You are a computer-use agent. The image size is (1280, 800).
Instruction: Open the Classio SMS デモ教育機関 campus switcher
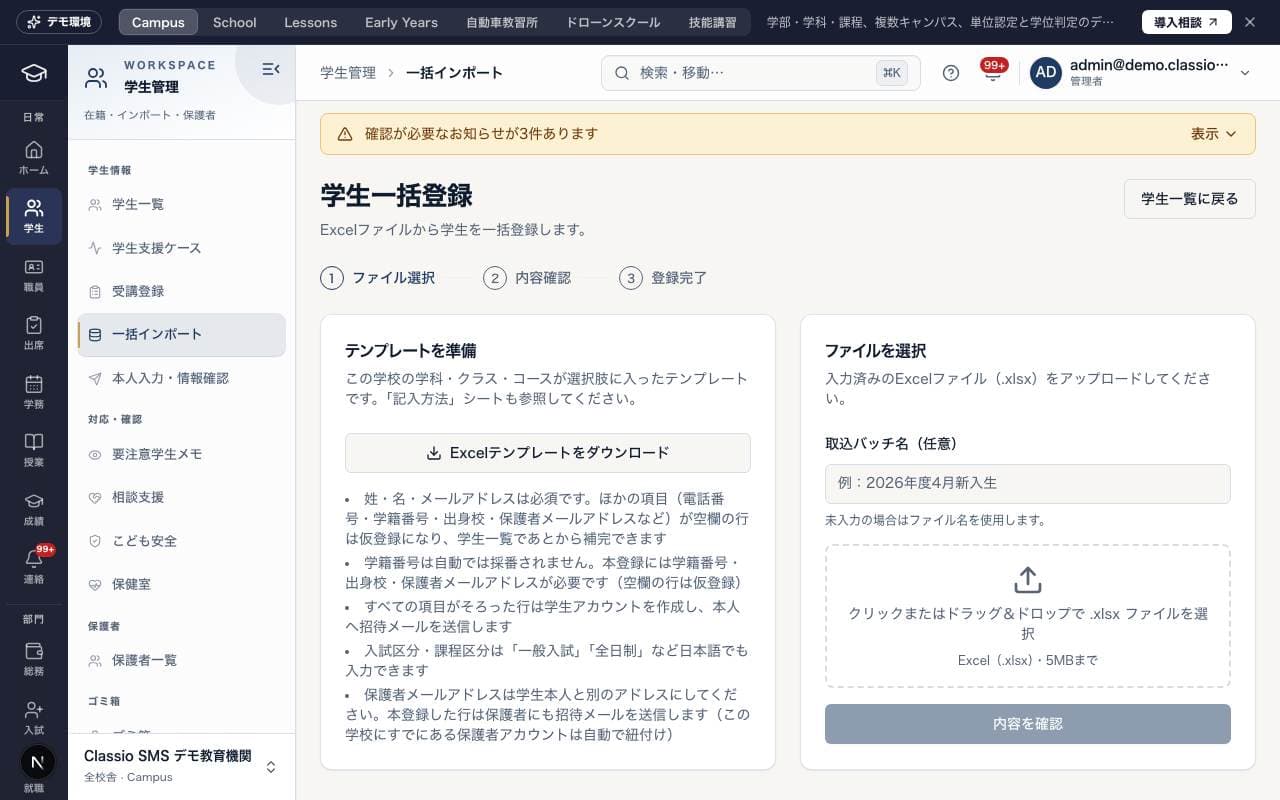tap(181, 766)
